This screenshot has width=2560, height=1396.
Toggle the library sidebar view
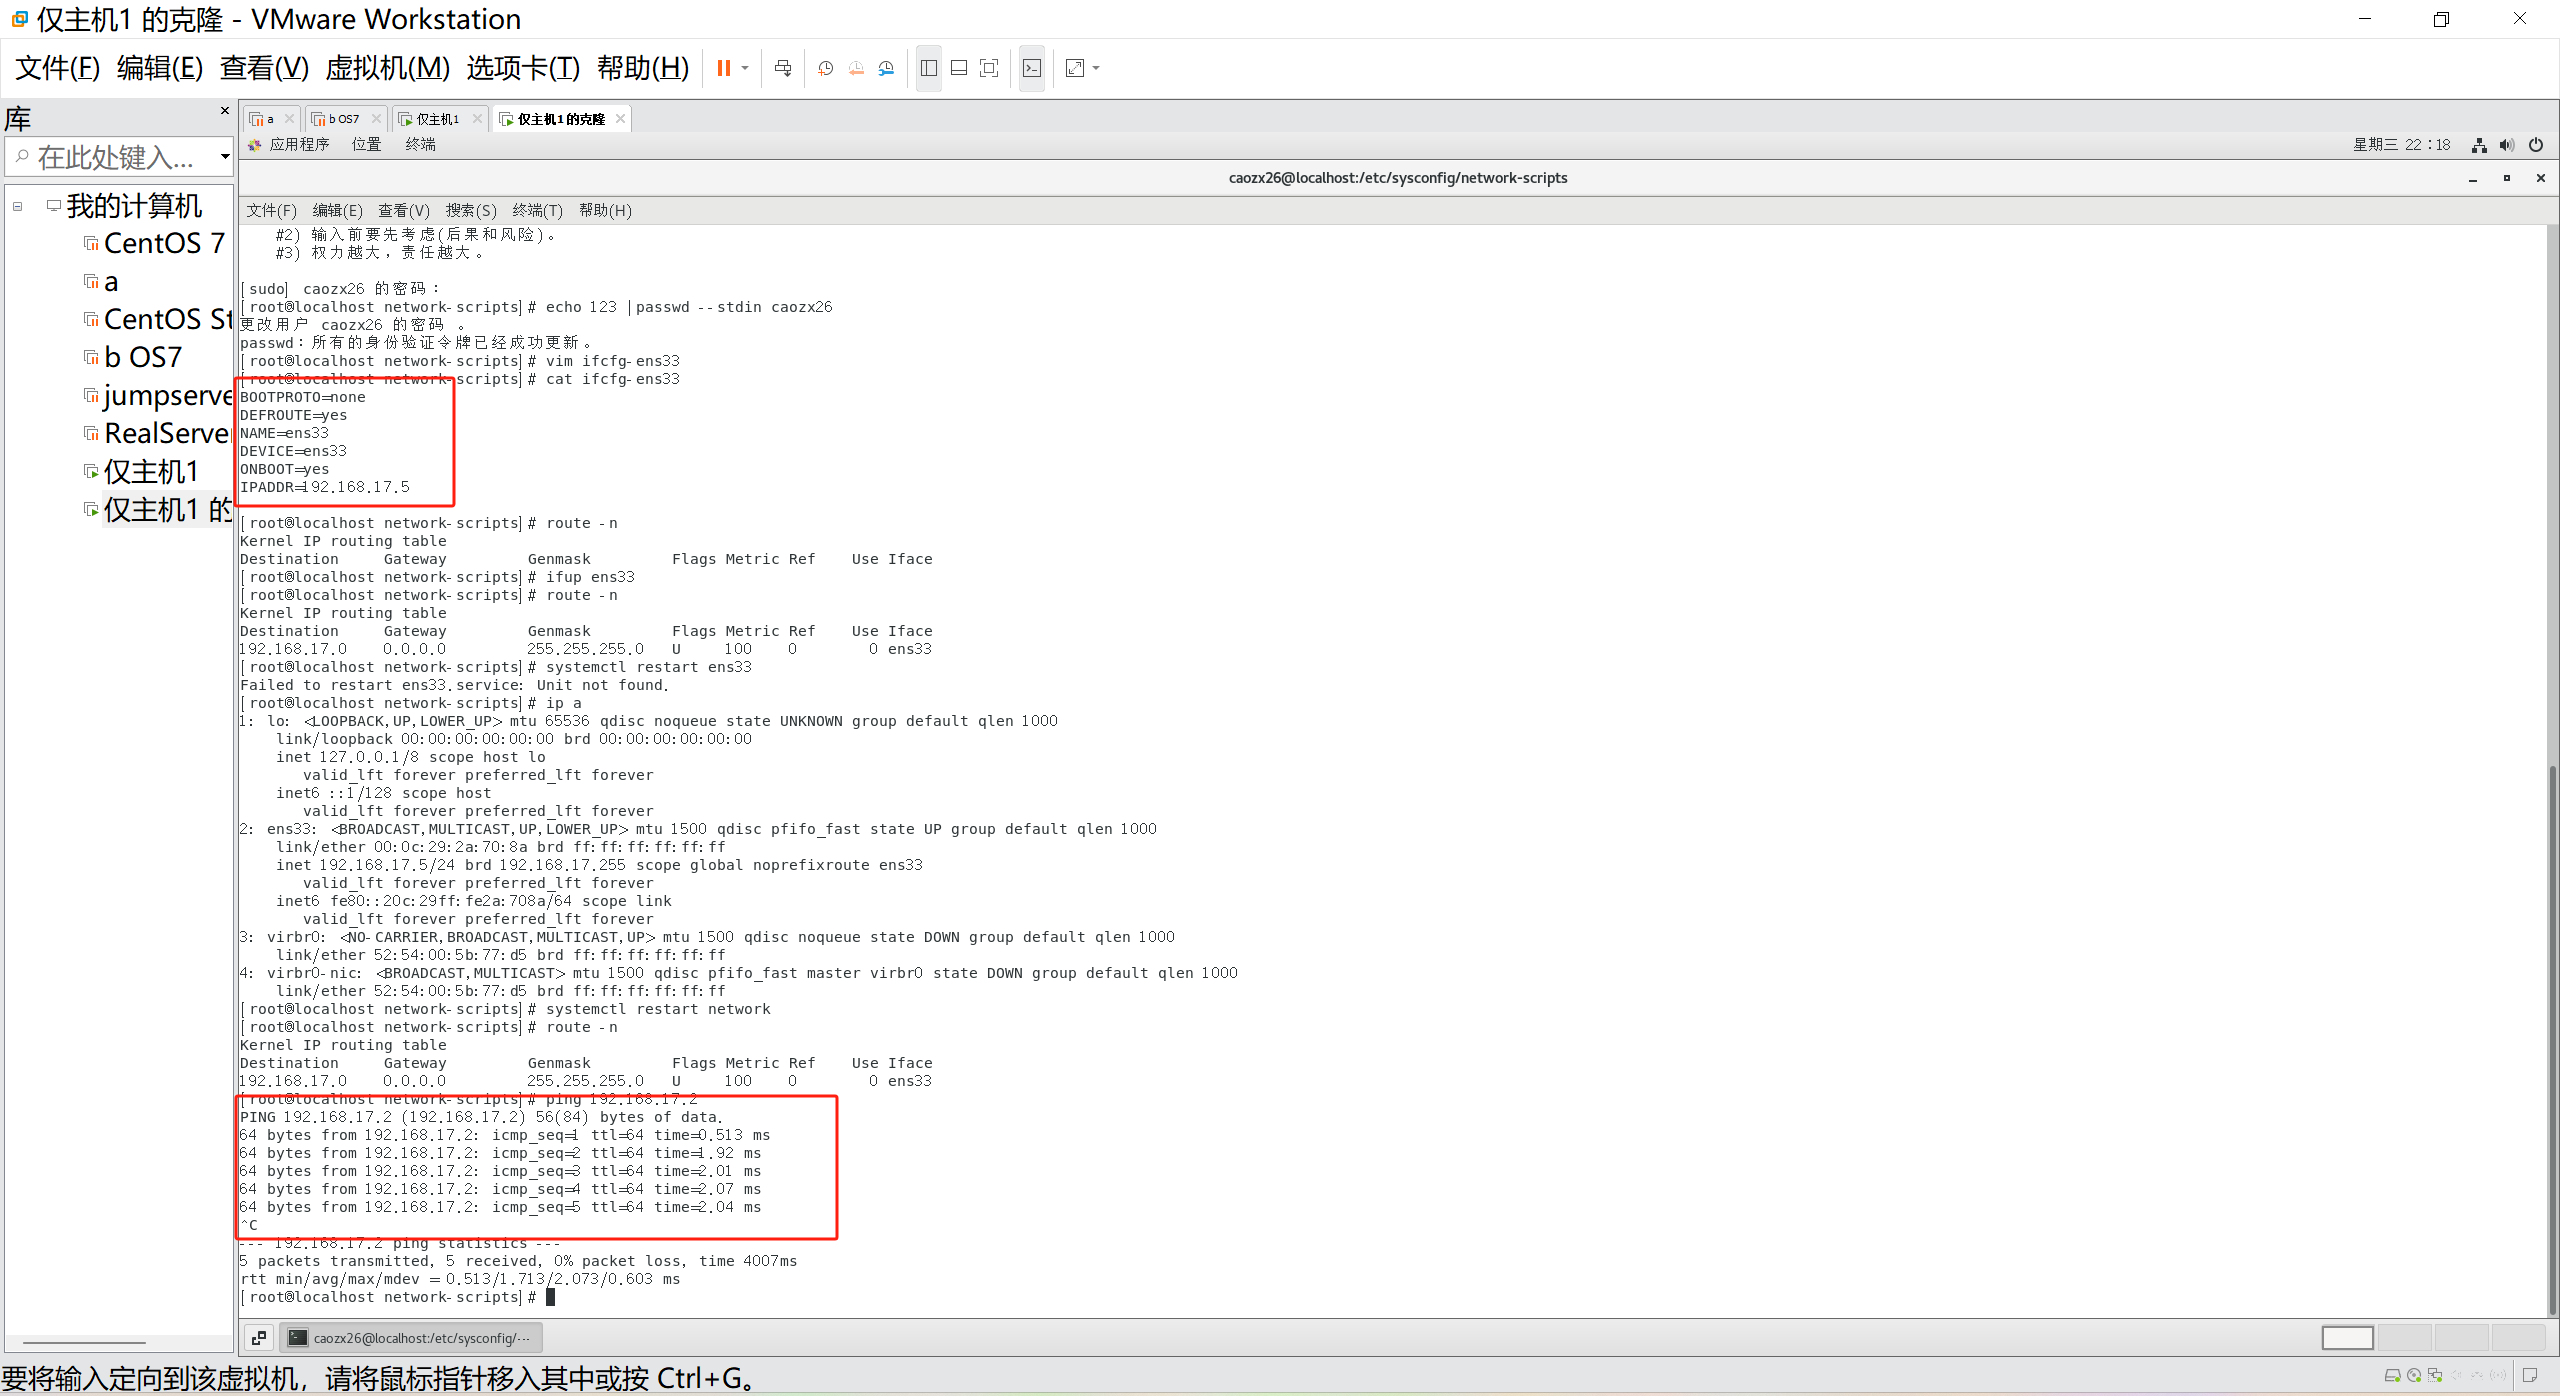929,68
